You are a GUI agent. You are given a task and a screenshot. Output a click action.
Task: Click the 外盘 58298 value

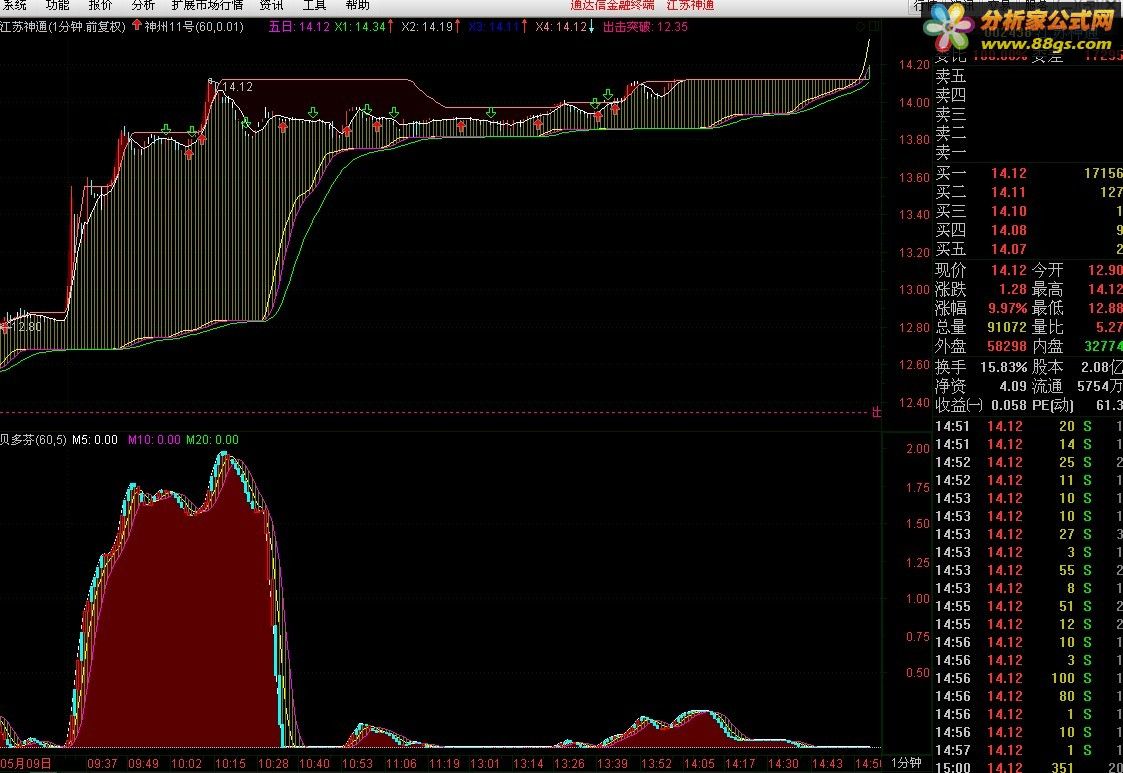tap(1007, 346)
